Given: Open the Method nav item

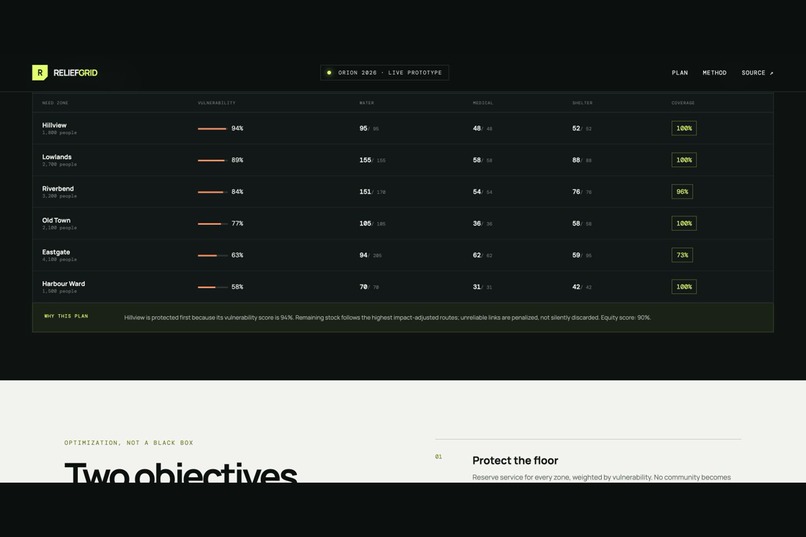Looking at the screenshot, I should (715, 73).
